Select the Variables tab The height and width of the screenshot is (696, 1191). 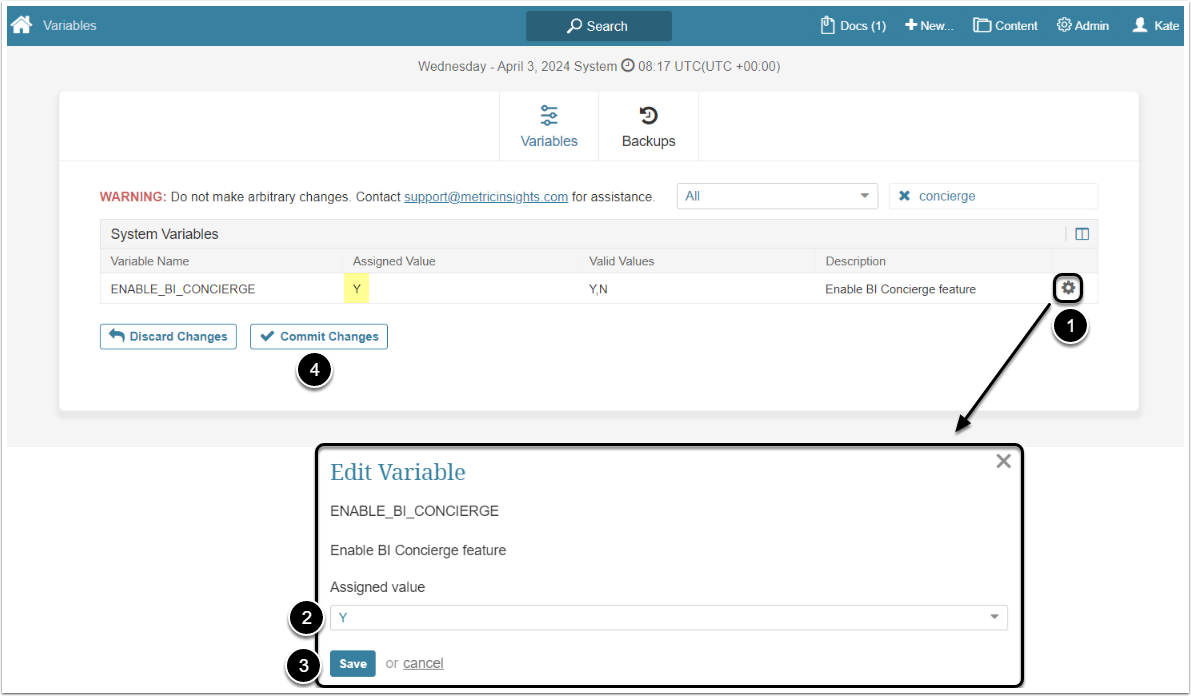[549, 127]
